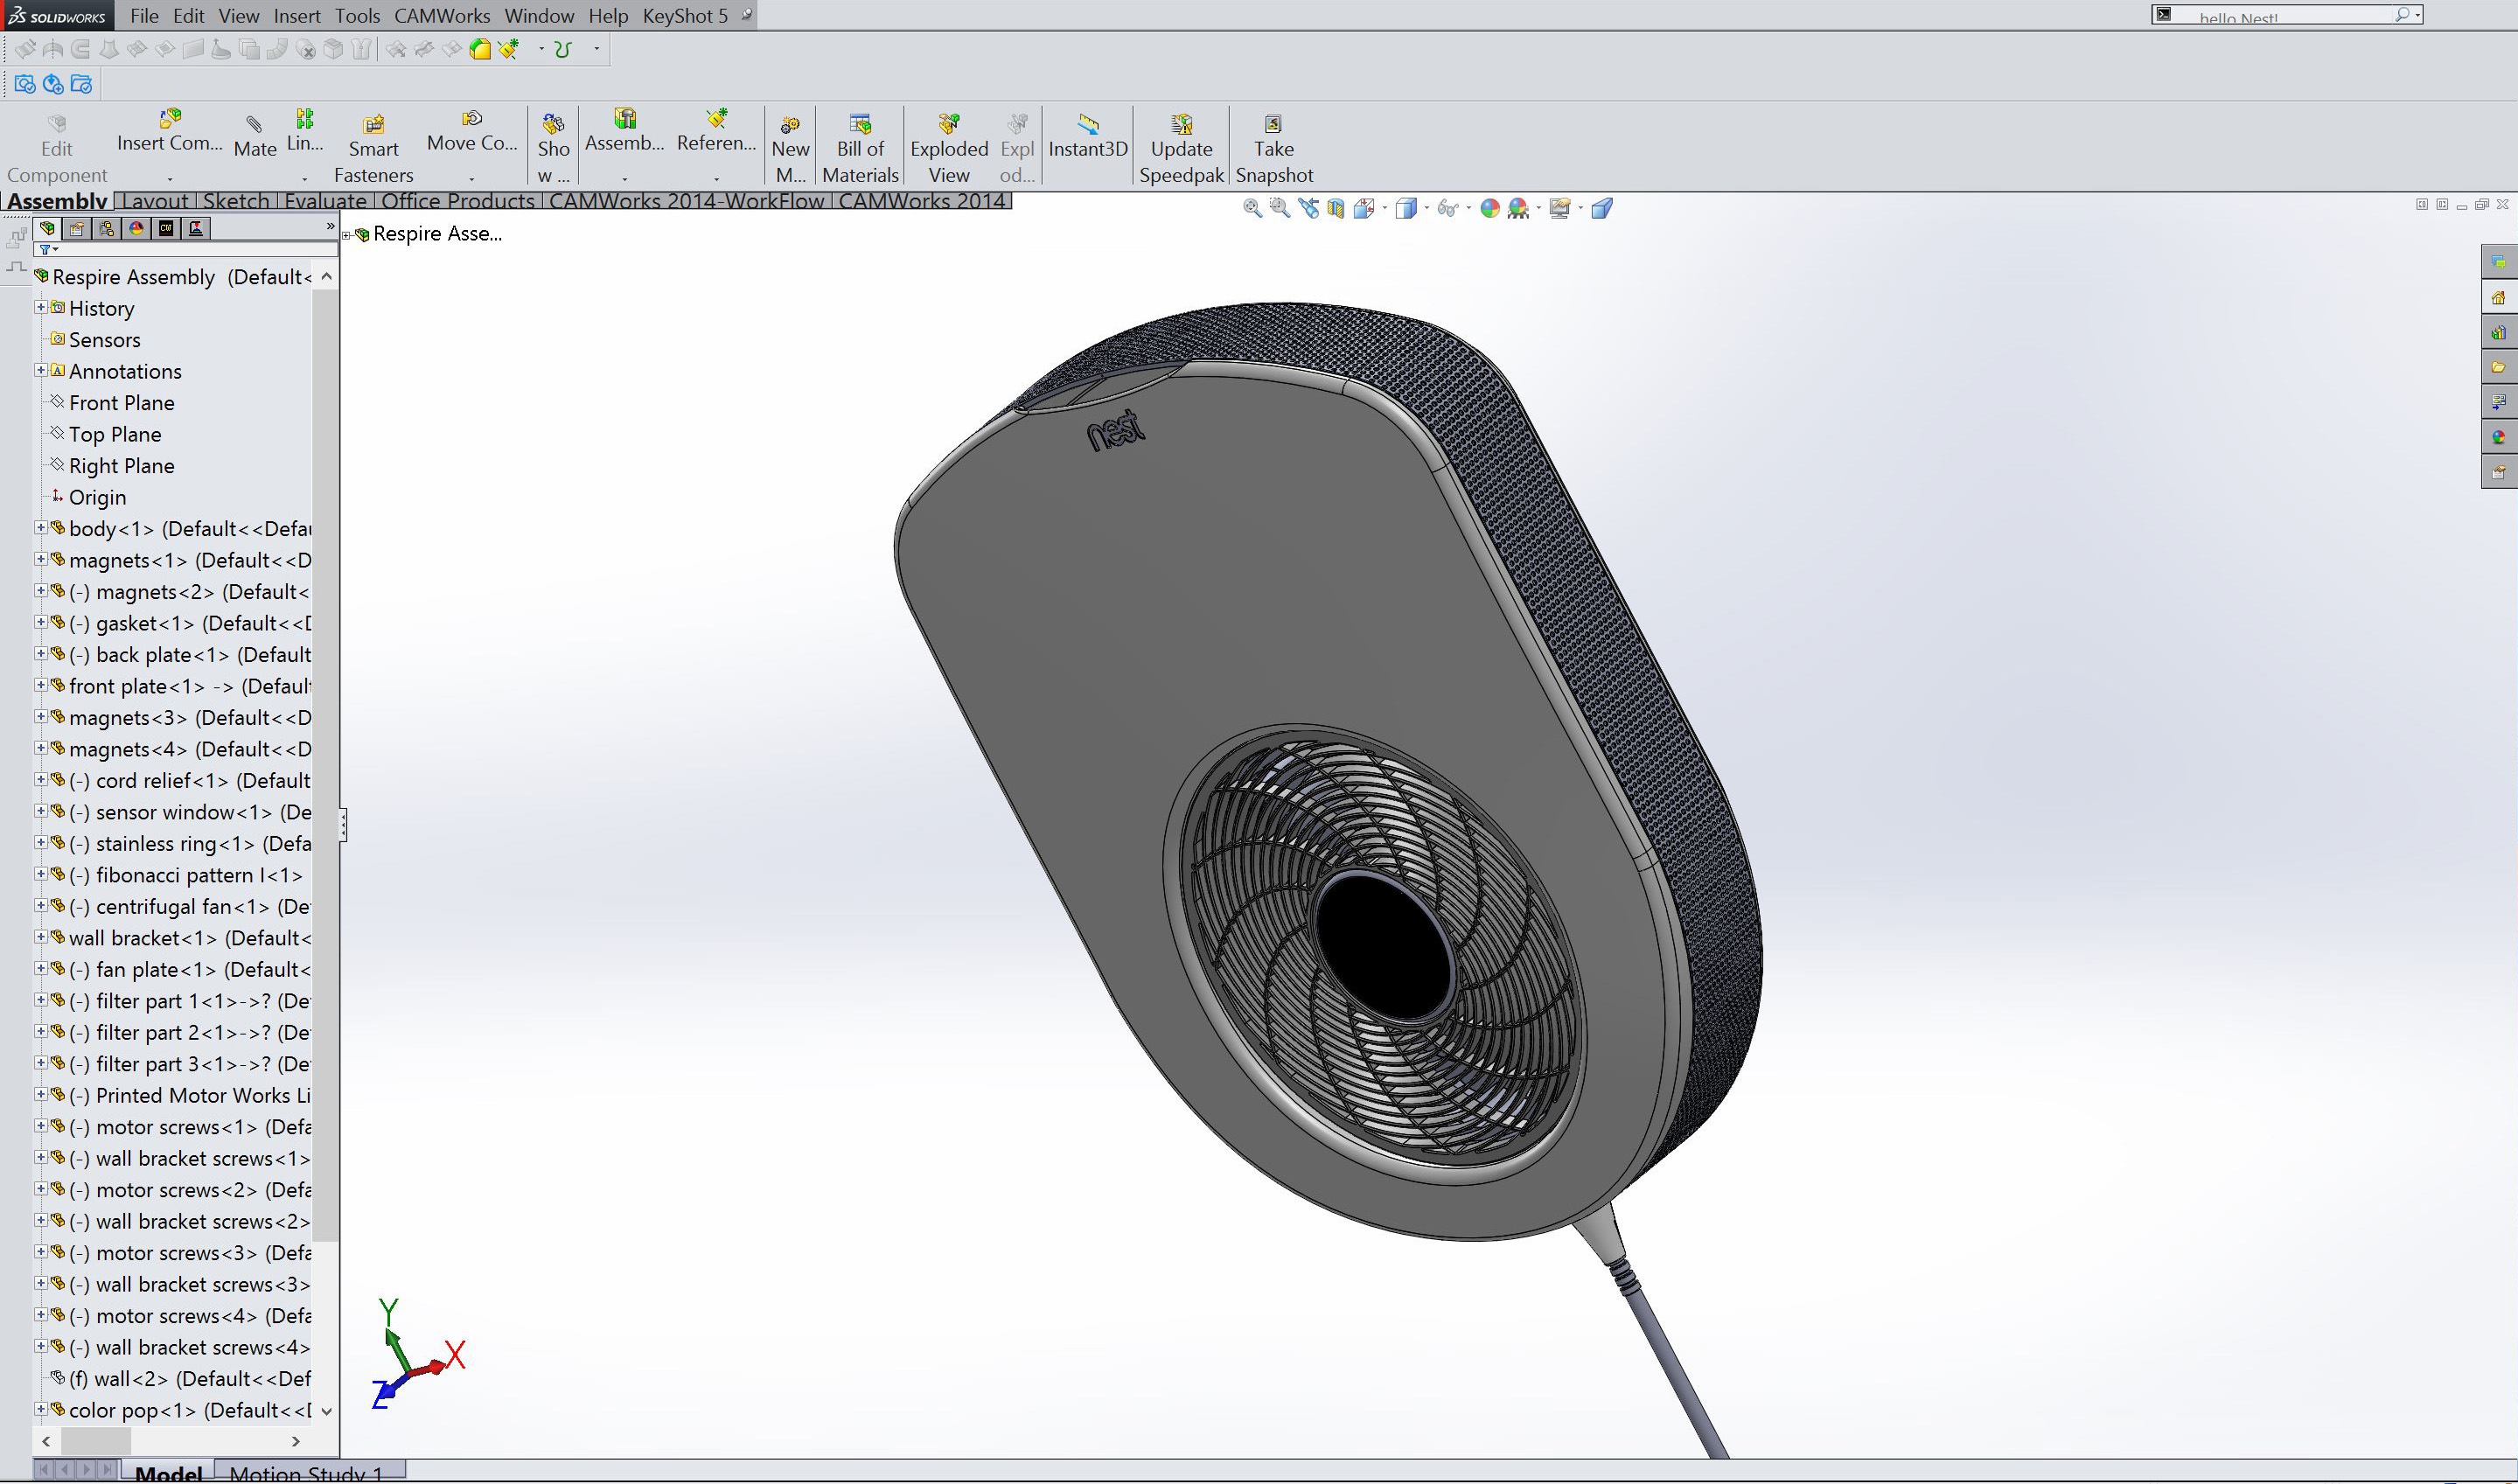This screenshot has height=1484, width=2518.
Task: Expand the body<1> component node
Action: (41, 529)
